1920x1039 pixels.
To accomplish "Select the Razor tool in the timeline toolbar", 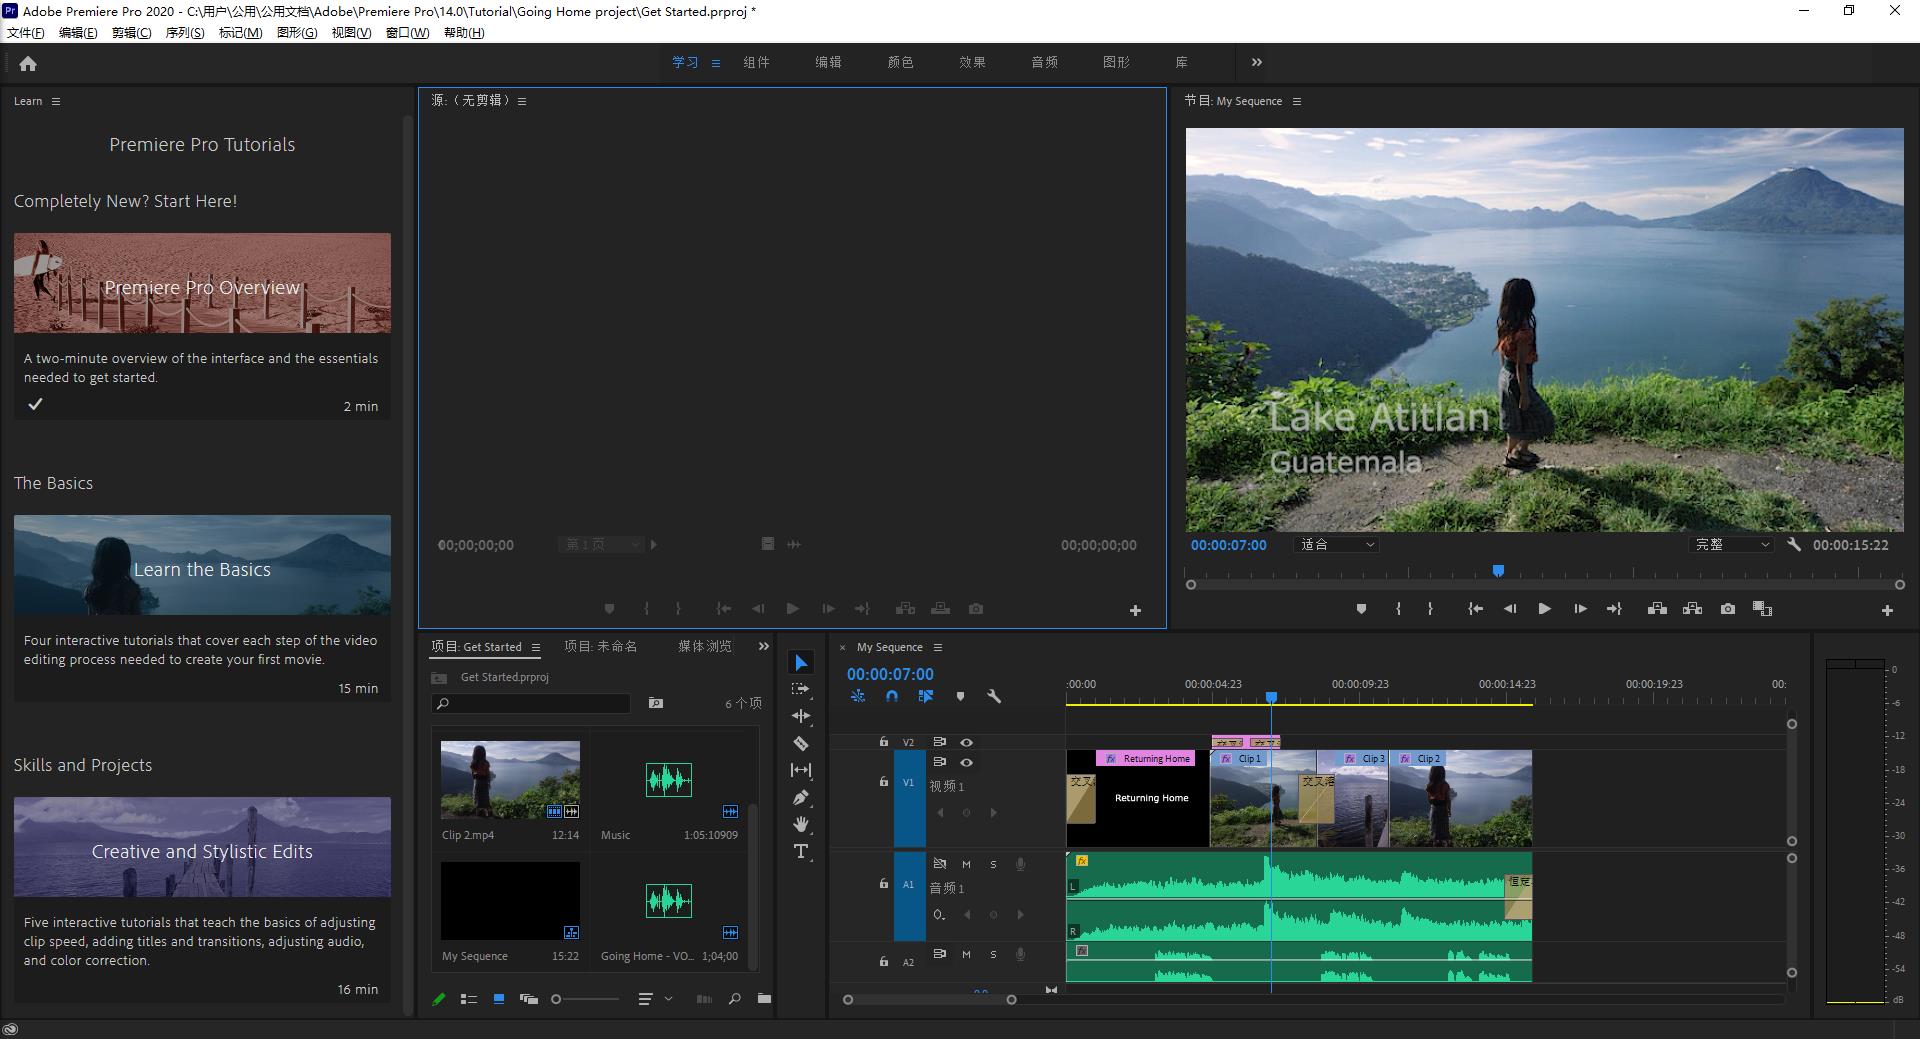I will 800,743.
